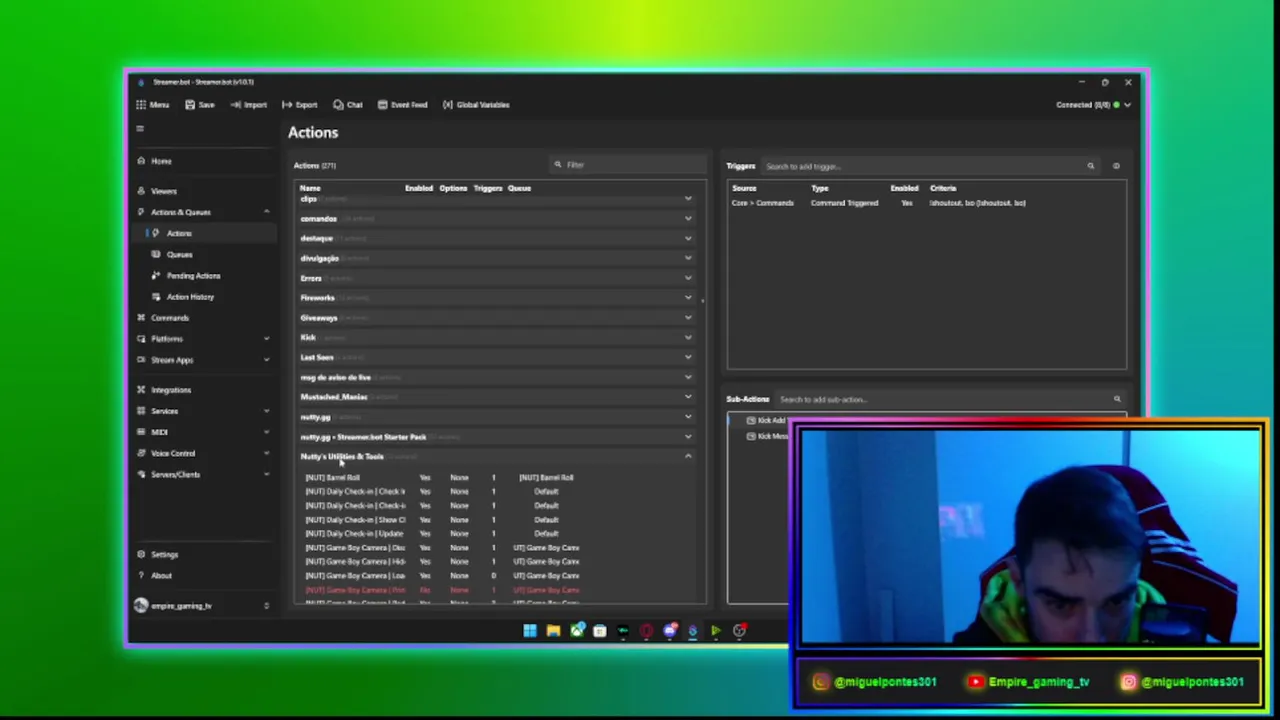Click the trigger search magnifier icon
Screen dimensions: 1280x720
pyautogui.click(x=1091, y=166)
